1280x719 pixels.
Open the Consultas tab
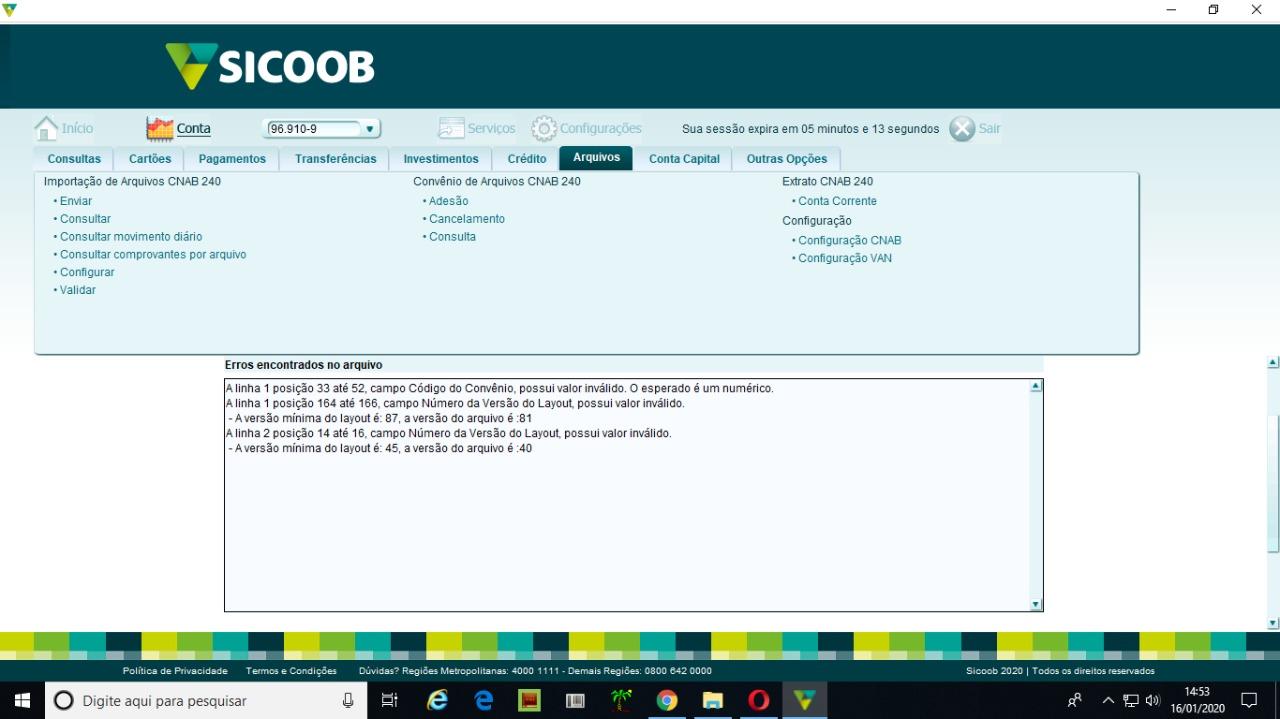tap(74, 159)
